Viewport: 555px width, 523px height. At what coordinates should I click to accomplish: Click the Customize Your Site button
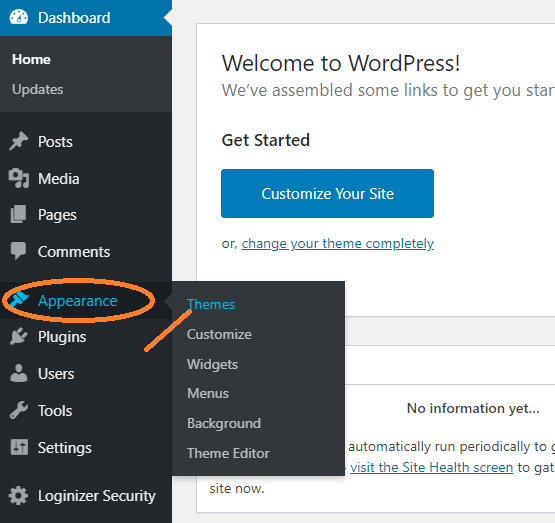pos(327,194)
